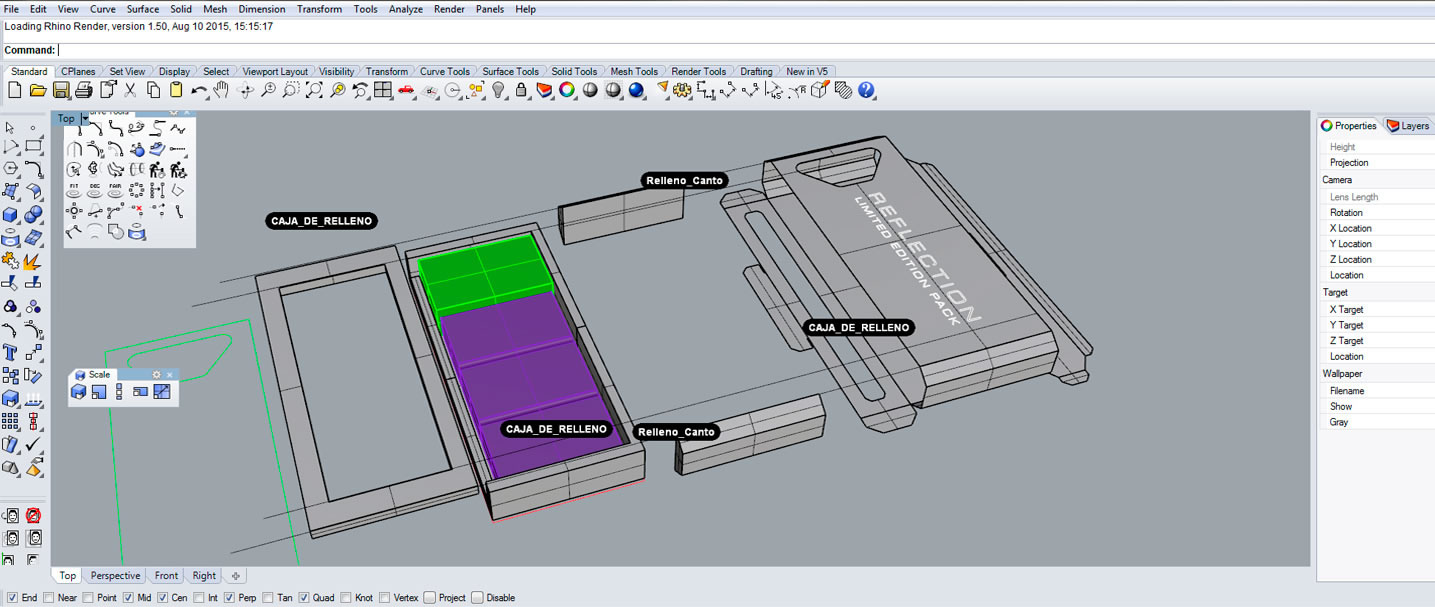Click the render color wheel icon

567,90
